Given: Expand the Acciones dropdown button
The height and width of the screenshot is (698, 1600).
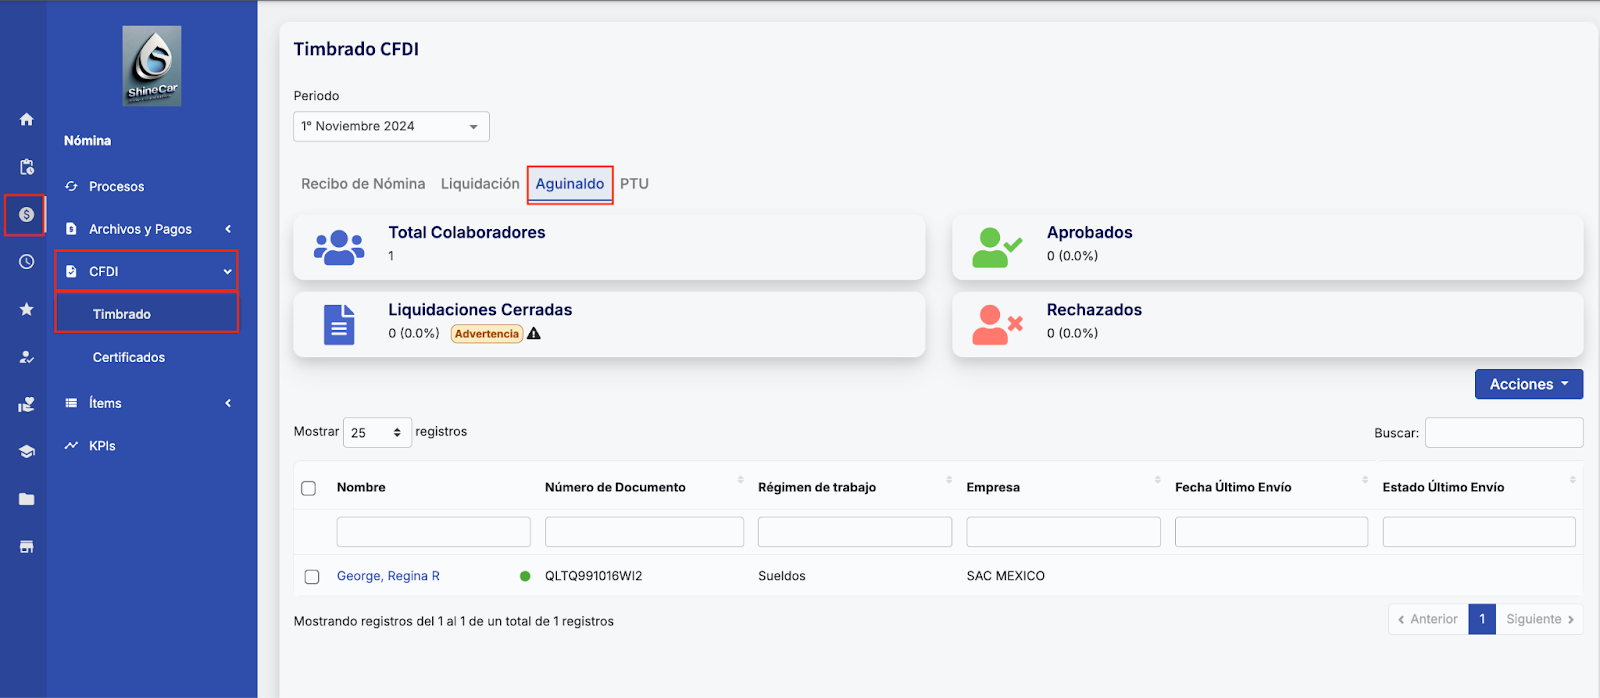Looking at the screenshot, I should coord(1528,384).
